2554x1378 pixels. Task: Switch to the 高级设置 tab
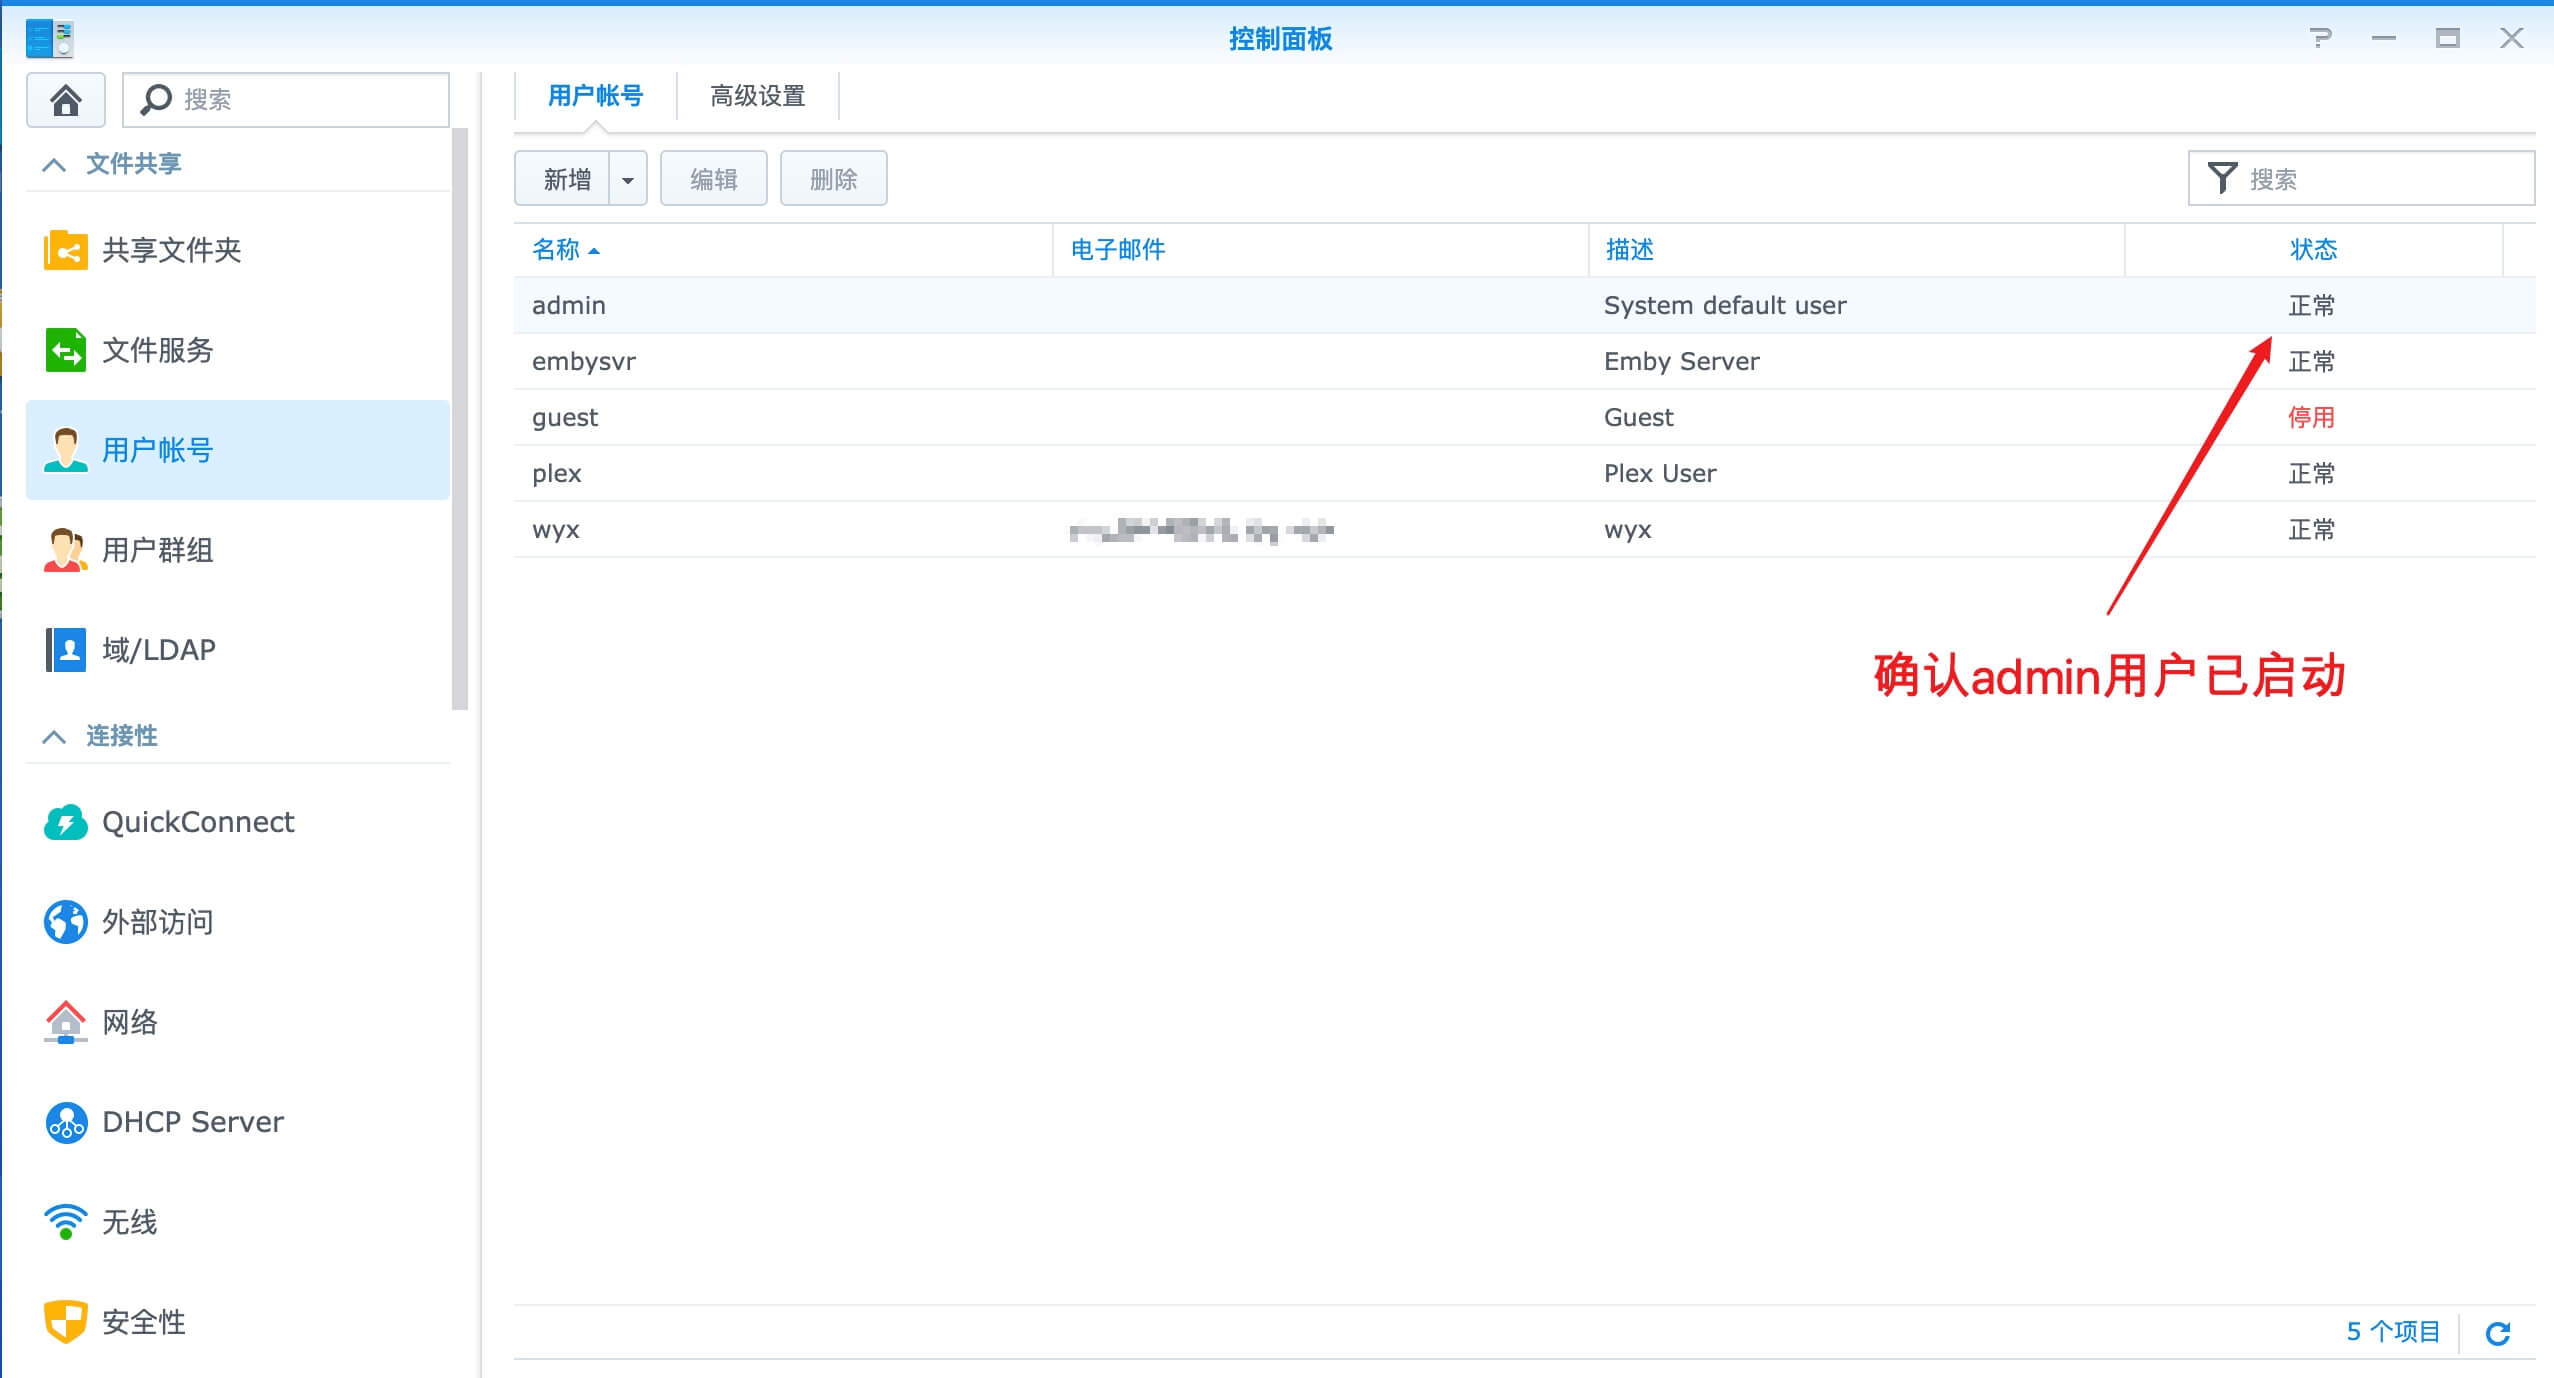[757, 95]
